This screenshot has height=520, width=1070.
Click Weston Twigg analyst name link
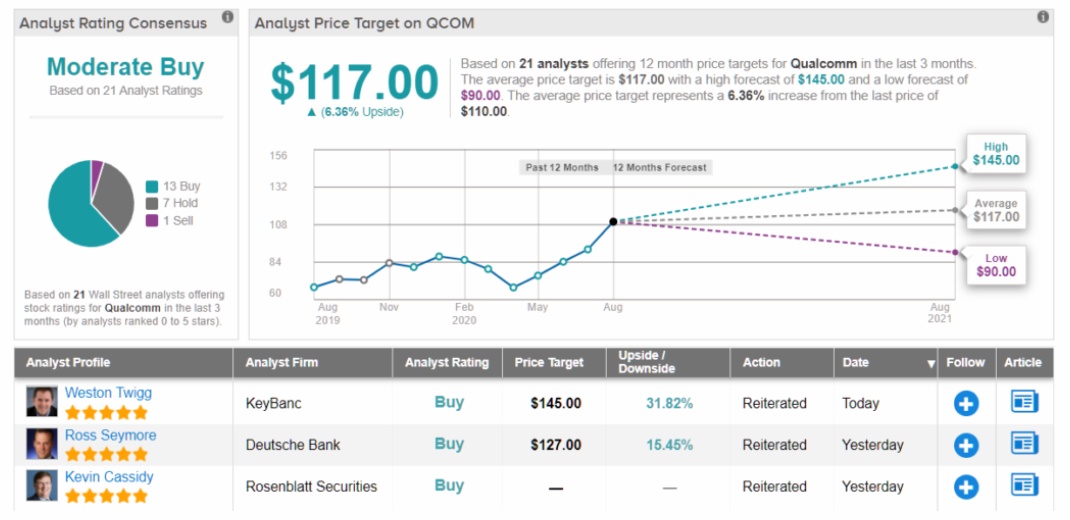(x=108, y=393)
